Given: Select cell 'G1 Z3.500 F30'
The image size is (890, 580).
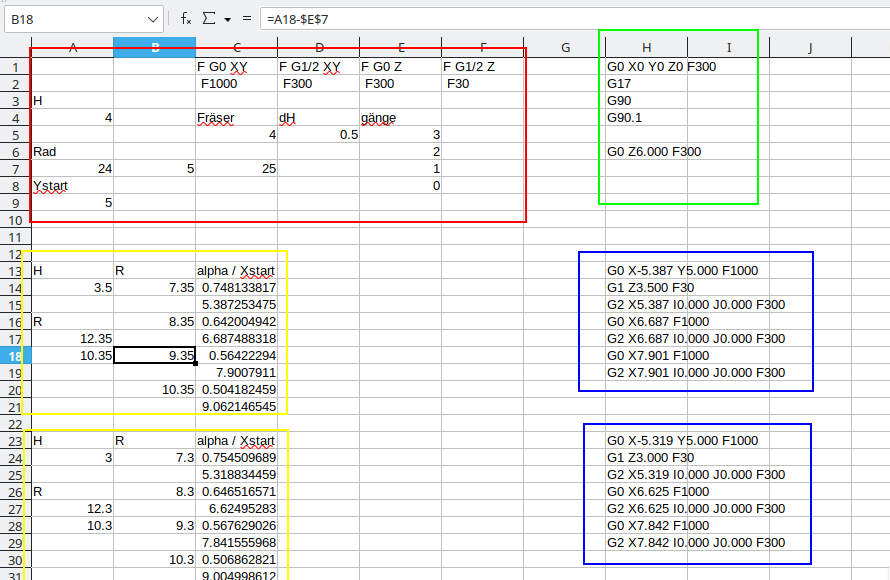Looking at the screenshot, I should [650, 288].
